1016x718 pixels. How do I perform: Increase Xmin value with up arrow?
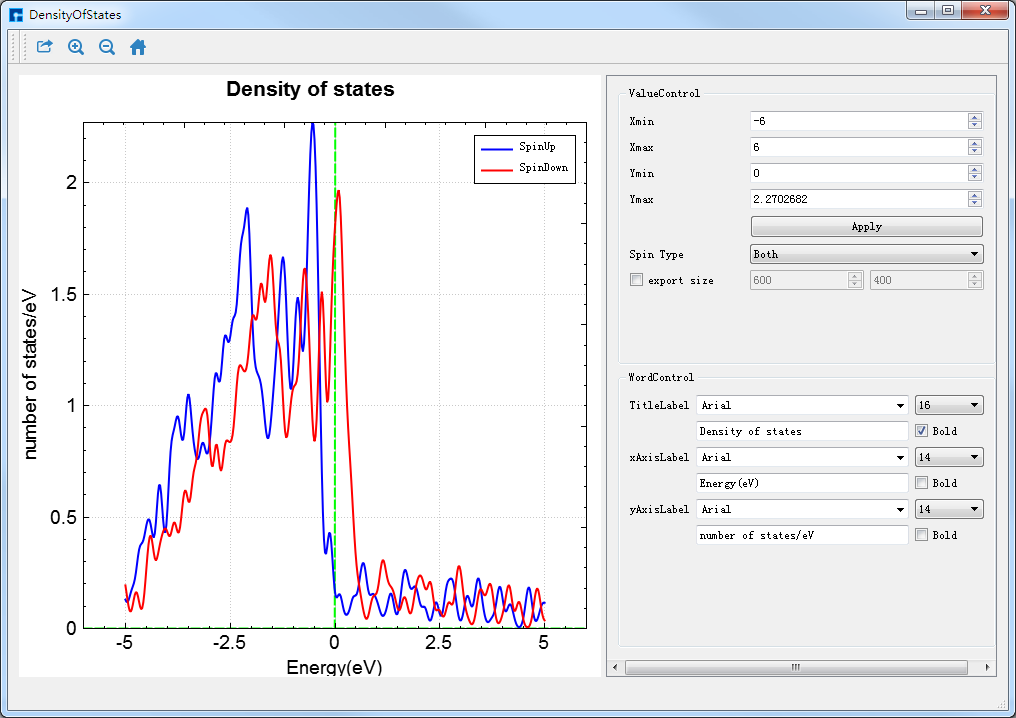pos(974,117)
